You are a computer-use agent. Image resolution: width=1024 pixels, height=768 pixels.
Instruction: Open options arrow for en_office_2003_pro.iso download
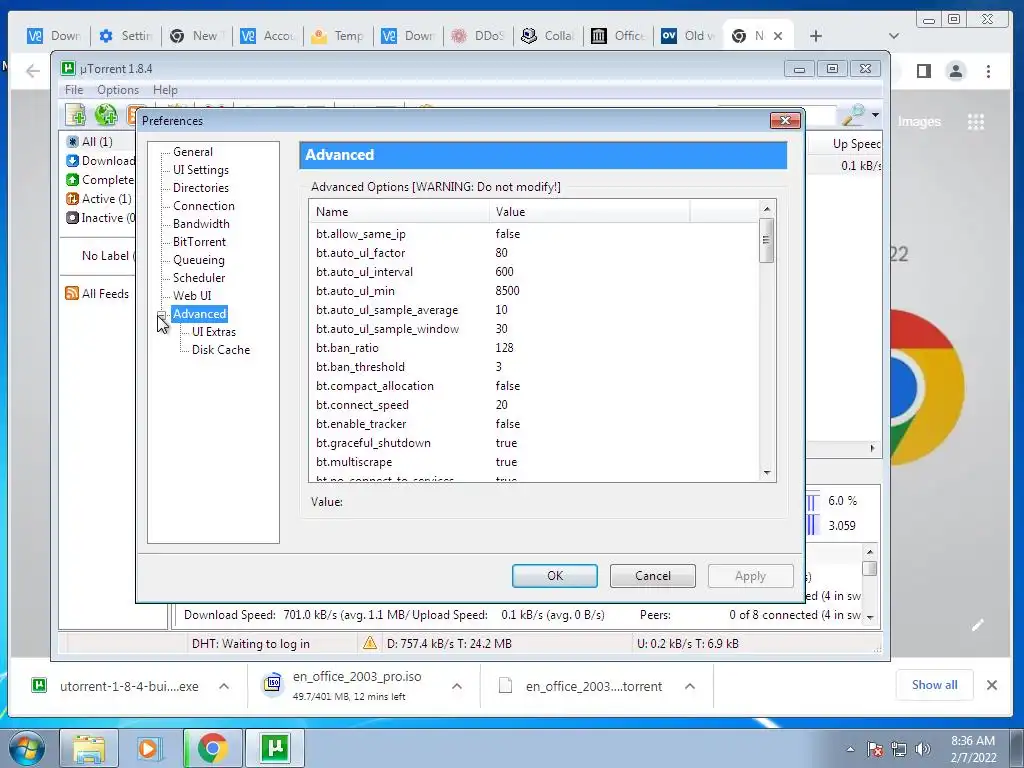click(x=457, y=686)
